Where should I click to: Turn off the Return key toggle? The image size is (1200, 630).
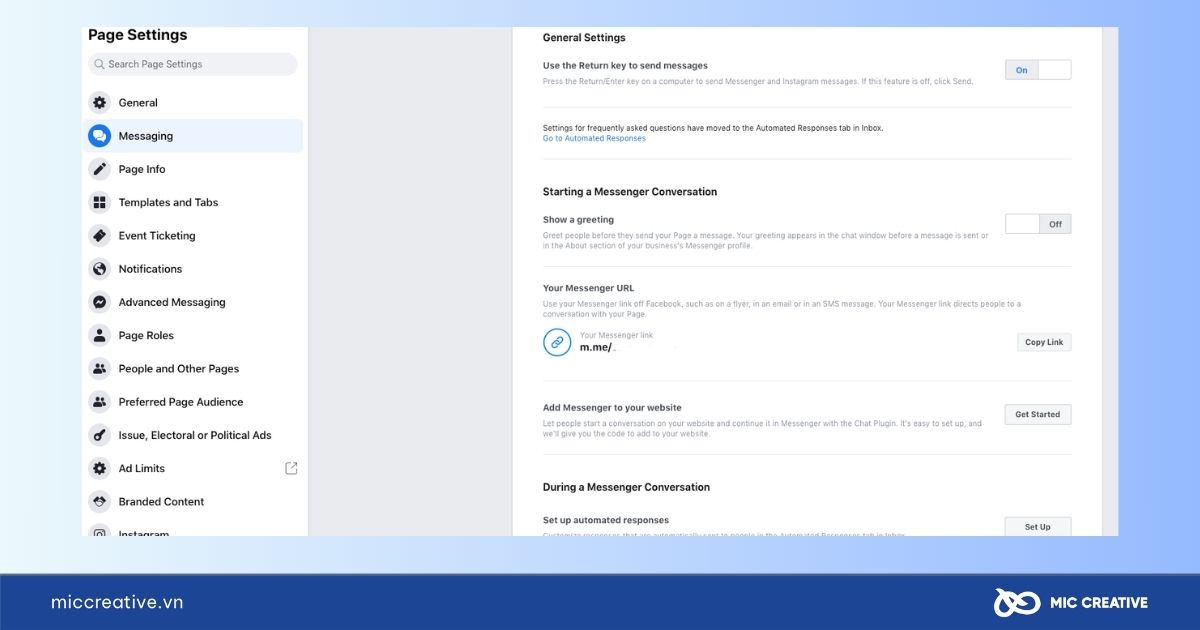1038,70
